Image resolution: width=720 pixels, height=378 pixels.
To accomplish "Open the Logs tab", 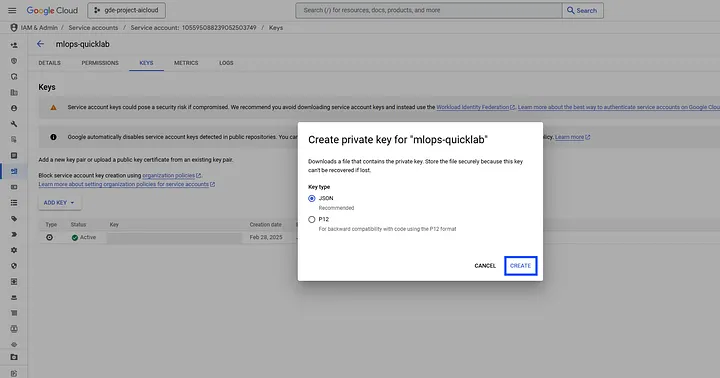I will click(x=226, y=63).
